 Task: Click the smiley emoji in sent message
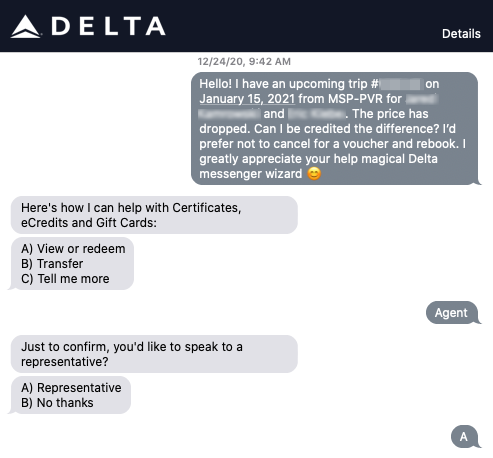pos(314,174)
